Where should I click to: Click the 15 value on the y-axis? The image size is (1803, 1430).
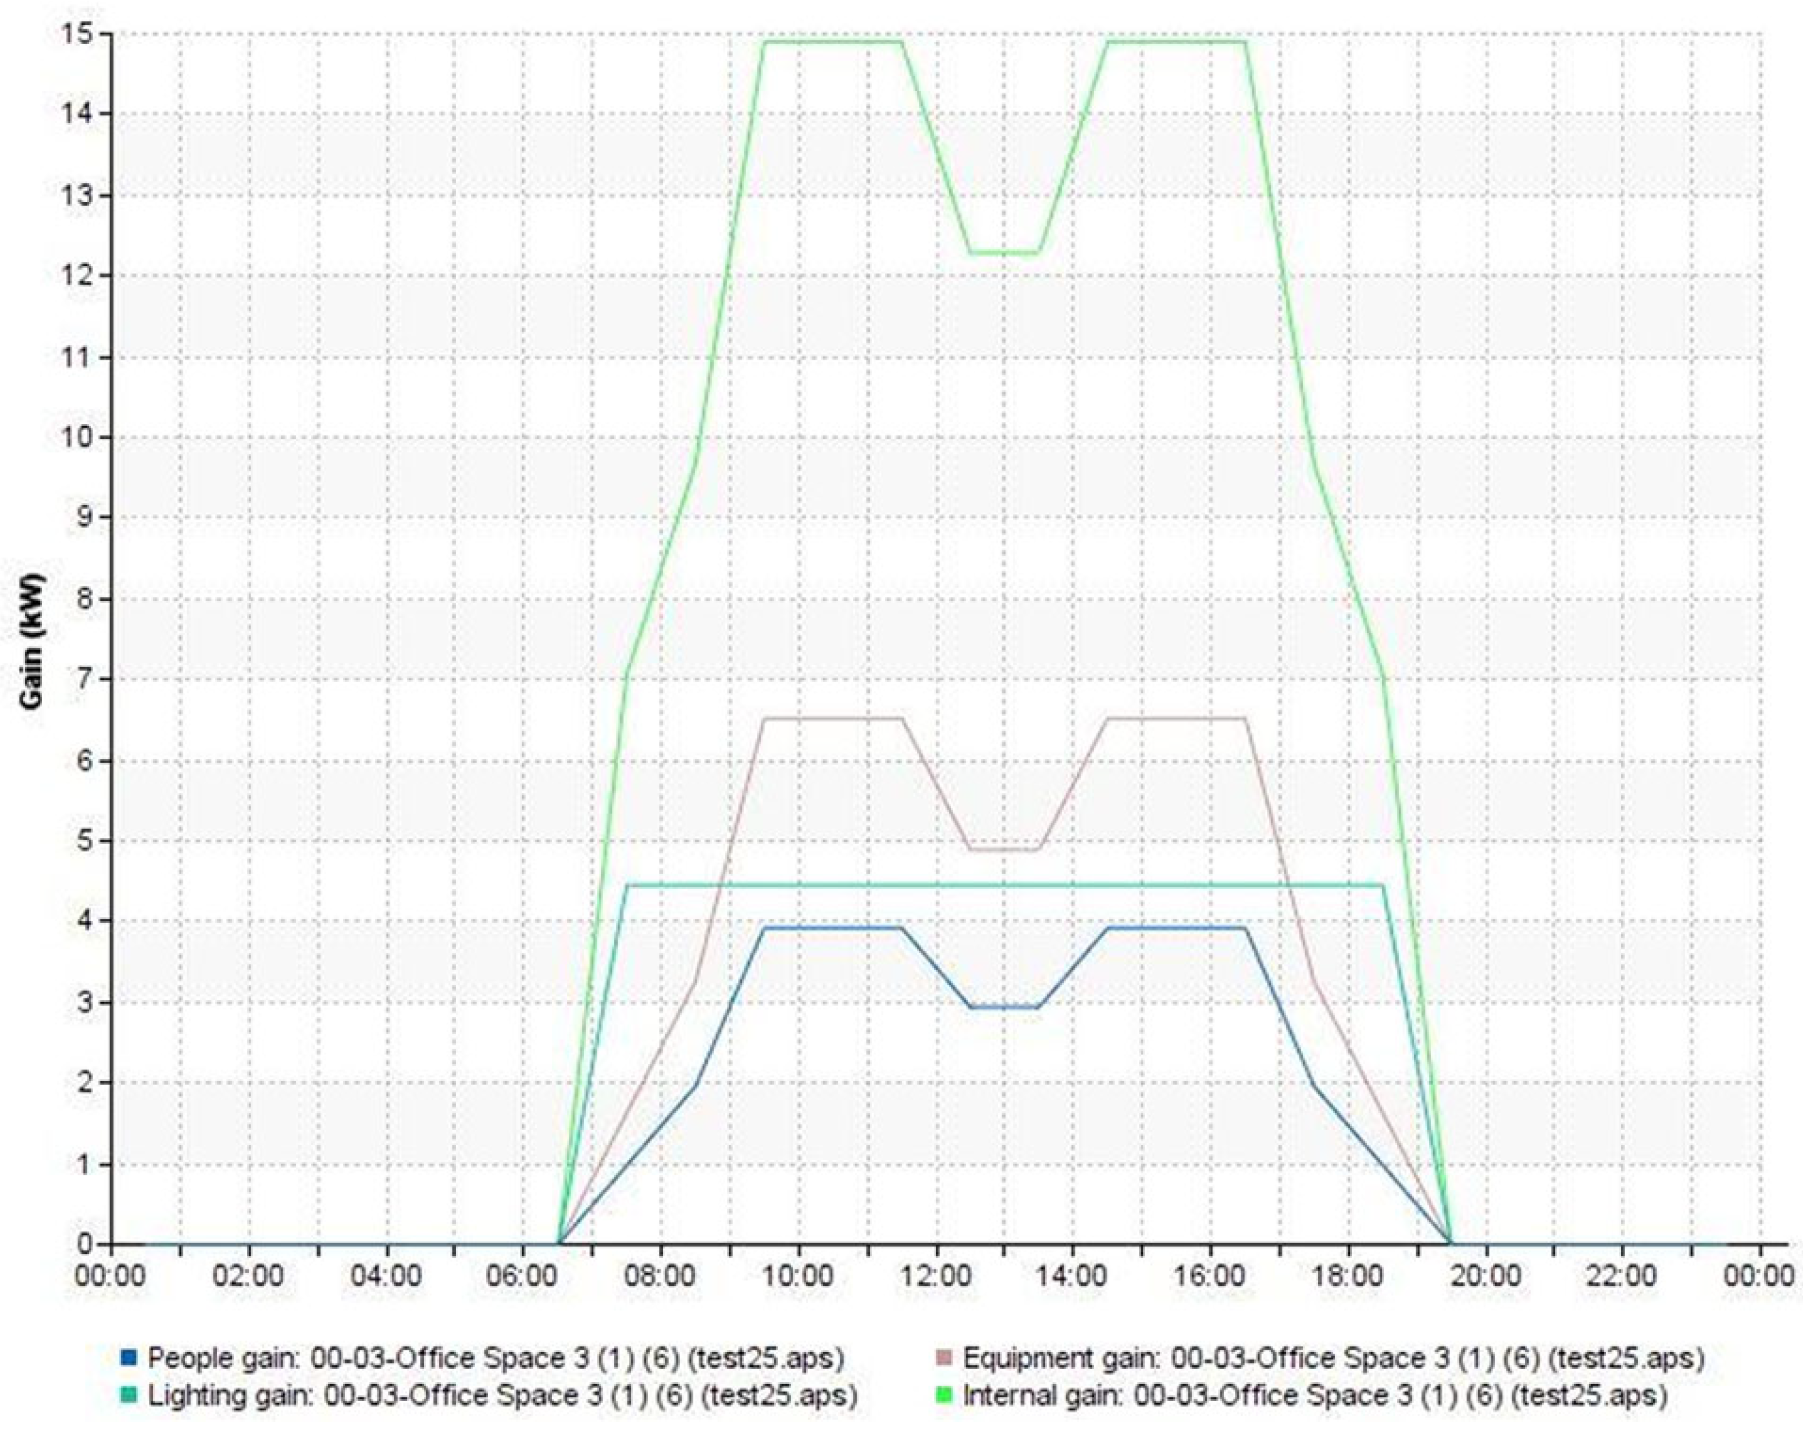coord(84,34)
